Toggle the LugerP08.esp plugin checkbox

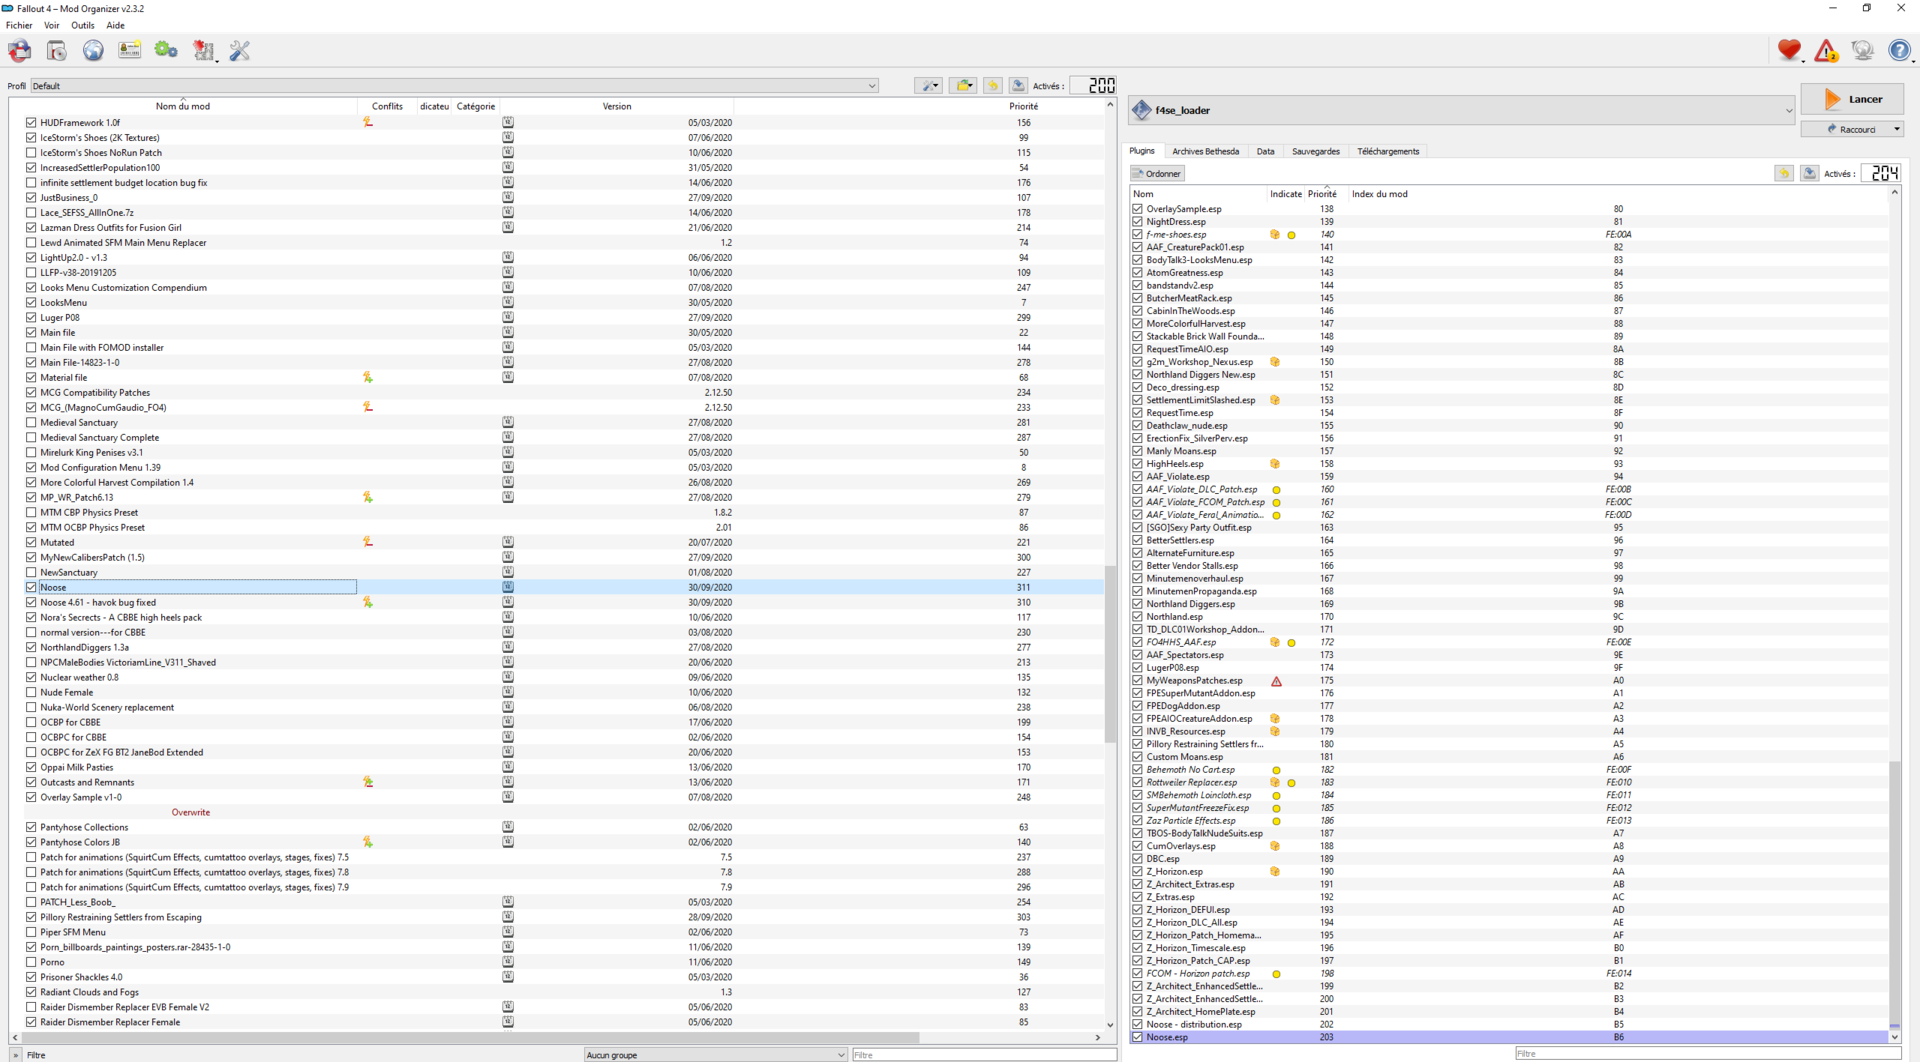[1137, 668]
